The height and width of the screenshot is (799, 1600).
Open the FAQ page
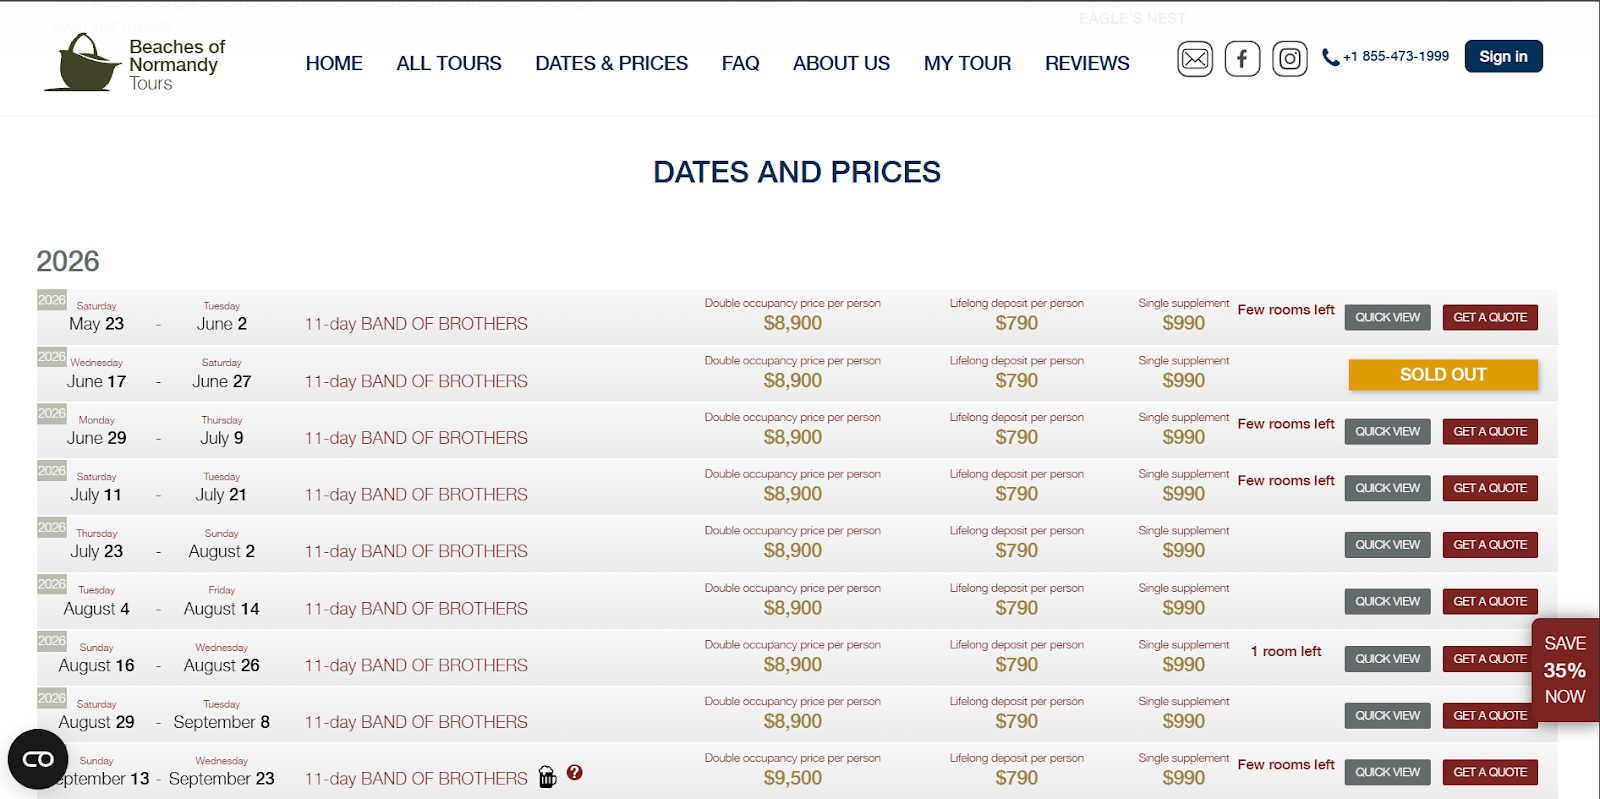pos(740,63)
